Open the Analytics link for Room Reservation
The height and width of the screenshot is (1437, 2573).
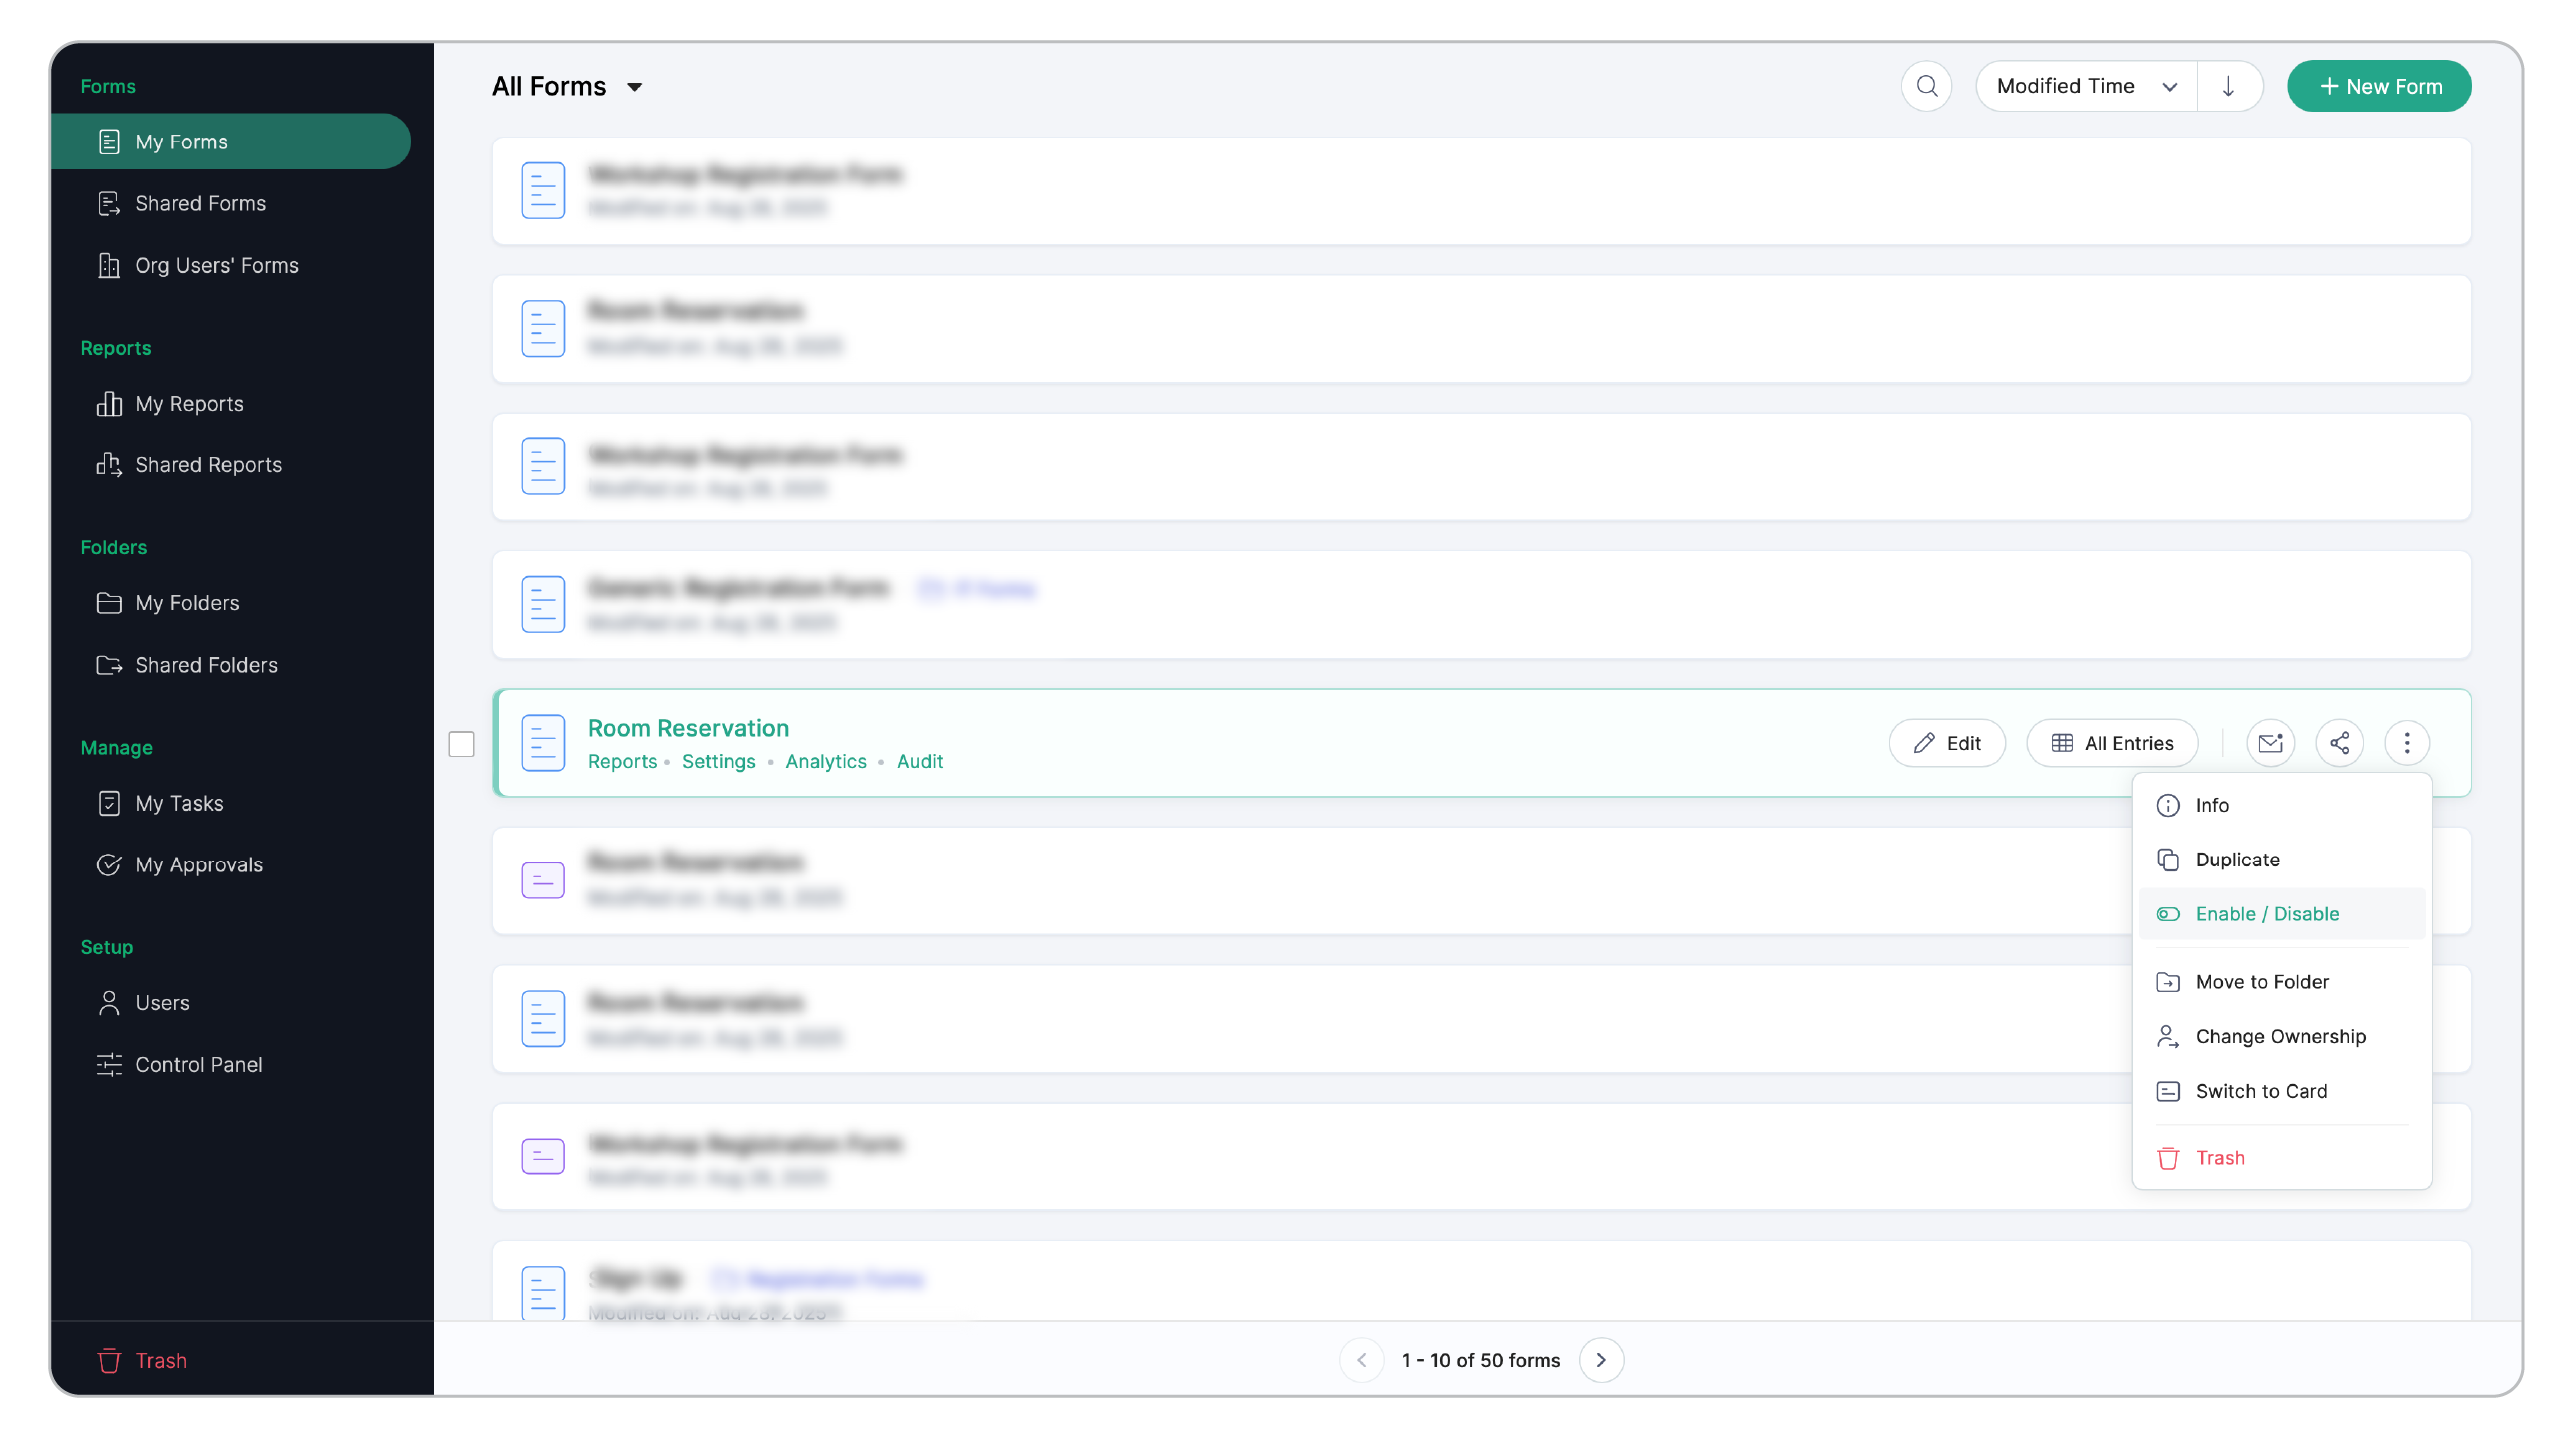825,762
